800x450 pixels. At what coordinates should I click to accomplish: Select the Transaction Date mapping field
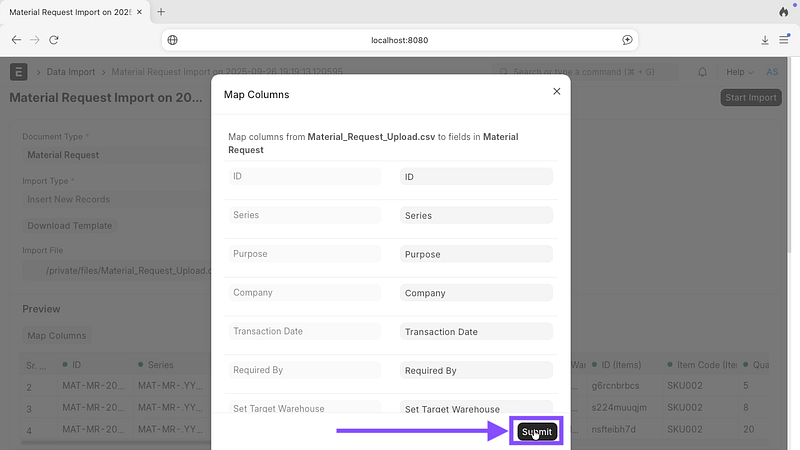coord(476,331)
